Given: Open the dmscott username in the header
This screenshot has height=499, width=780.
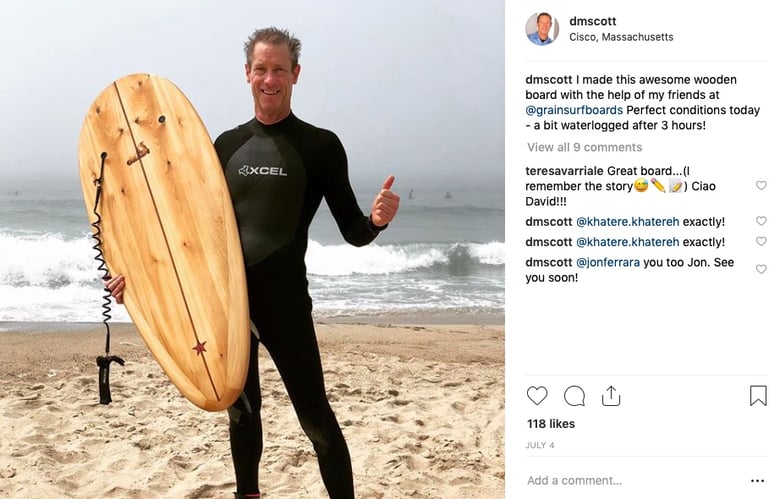Looking at the screenshot, I should coord(592,21).
